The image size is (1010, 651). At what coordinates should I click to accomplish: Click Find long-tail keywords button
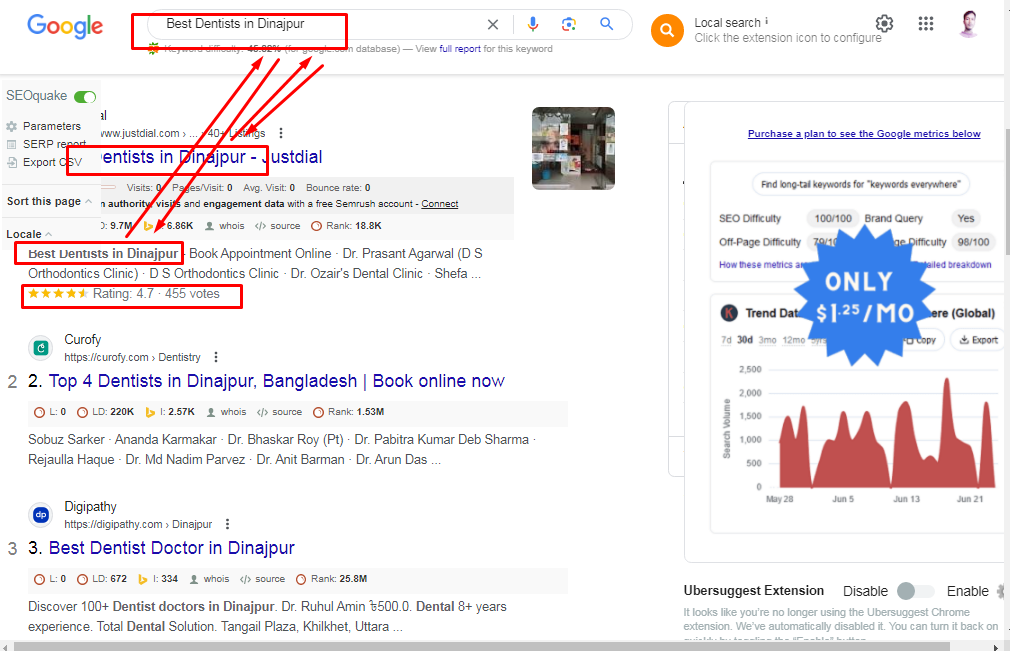pyautogui.click(x=861, y=184)
